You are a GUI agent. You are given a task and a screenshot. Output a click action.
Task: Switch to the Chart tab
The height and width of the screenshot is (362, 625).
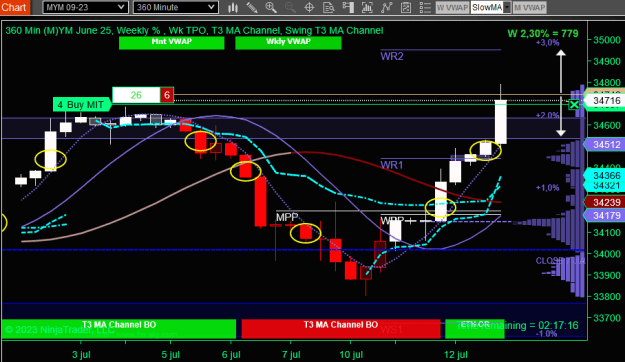click(x=14, y=7)
